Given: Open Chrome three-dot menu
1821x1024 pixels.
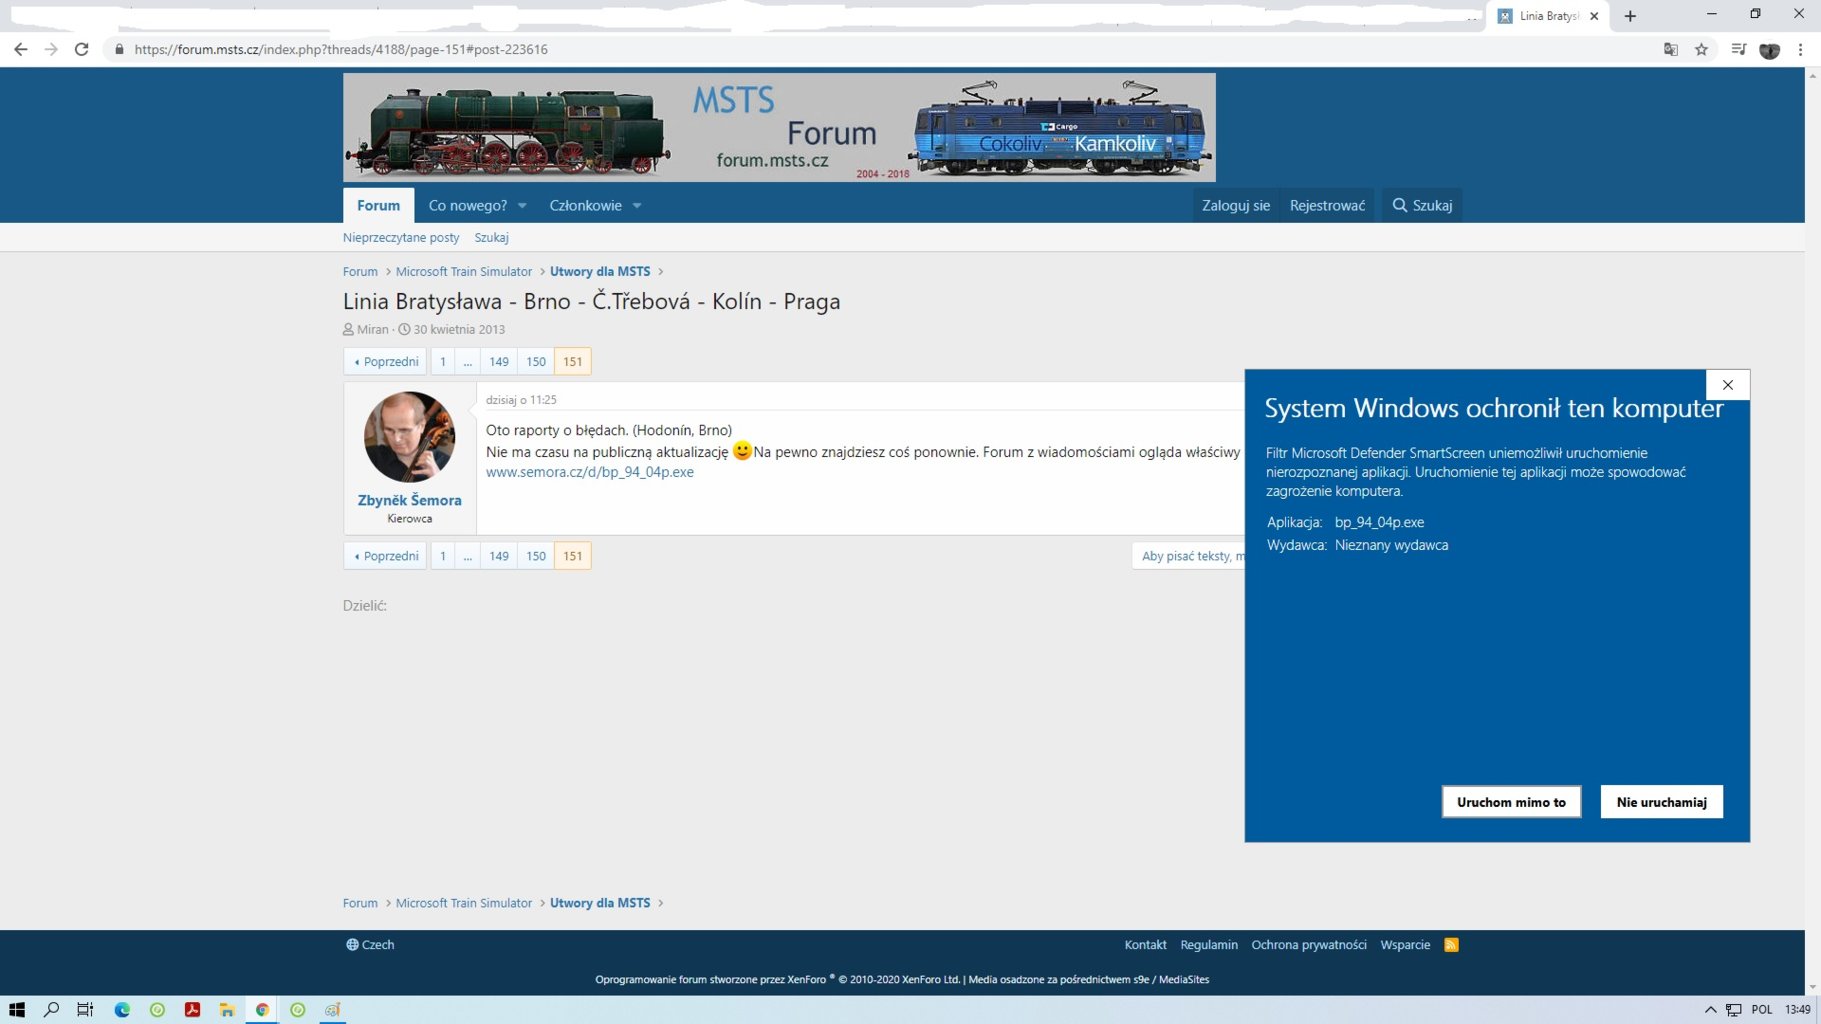Looking at the screenshot, I should coord(1800,49).
